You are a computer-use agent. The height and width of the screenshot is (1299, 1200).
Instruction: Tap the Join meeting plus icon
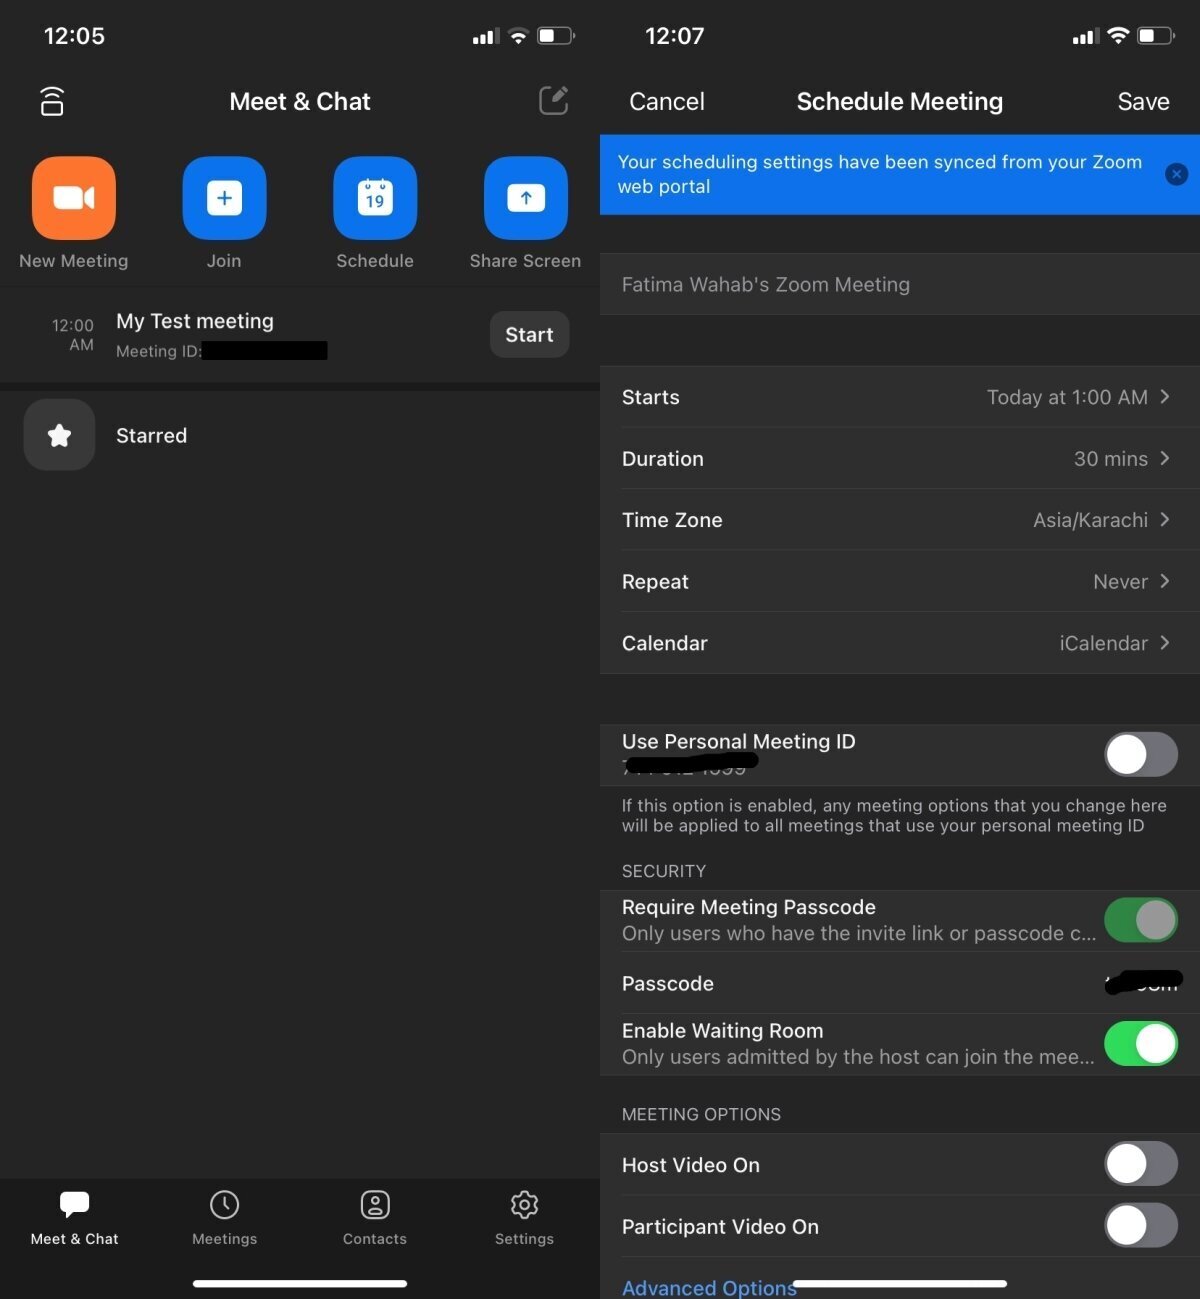224,197
